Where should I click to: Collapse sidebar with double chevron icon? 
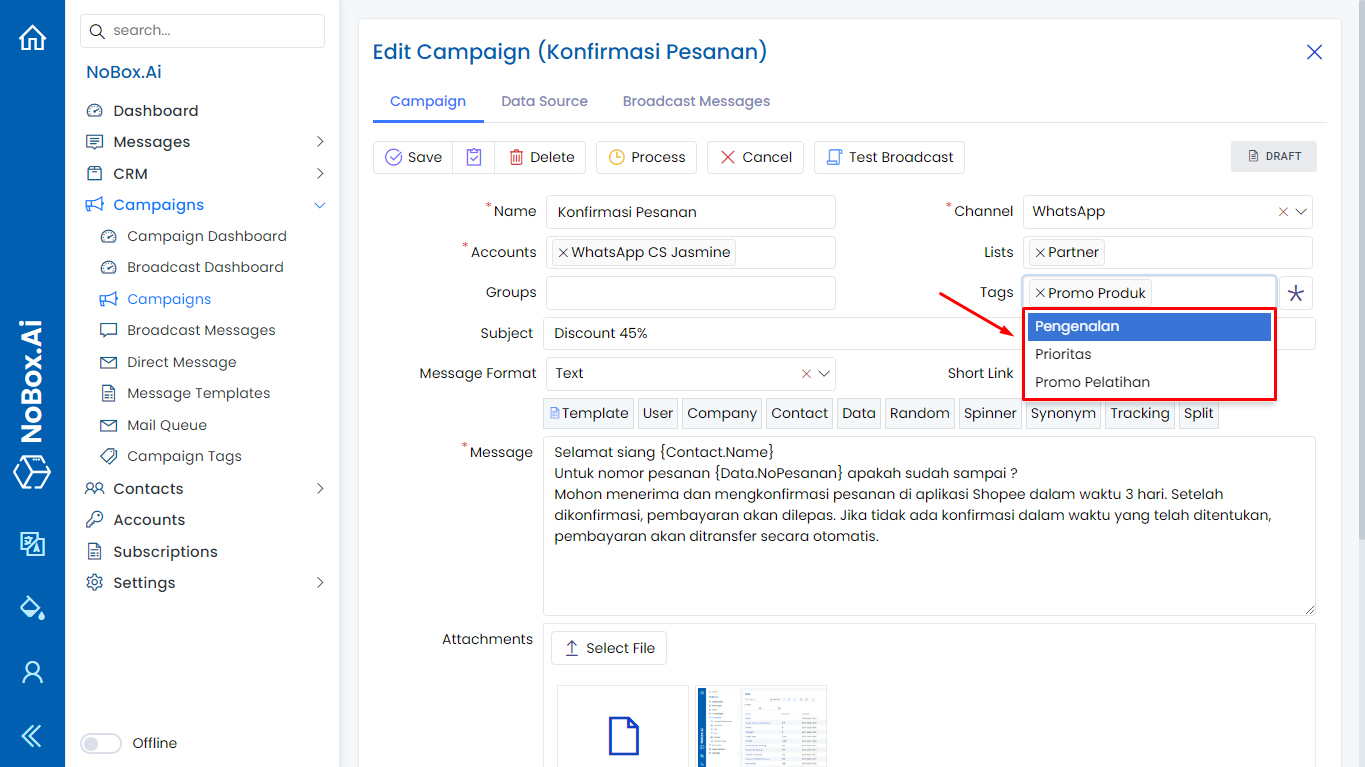pos(32,737)
